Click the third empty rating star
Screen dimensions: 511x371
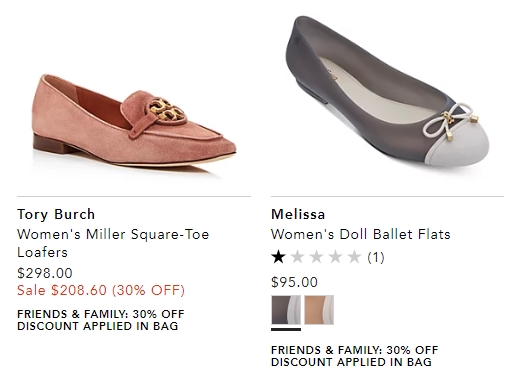(x=316, y=257)
